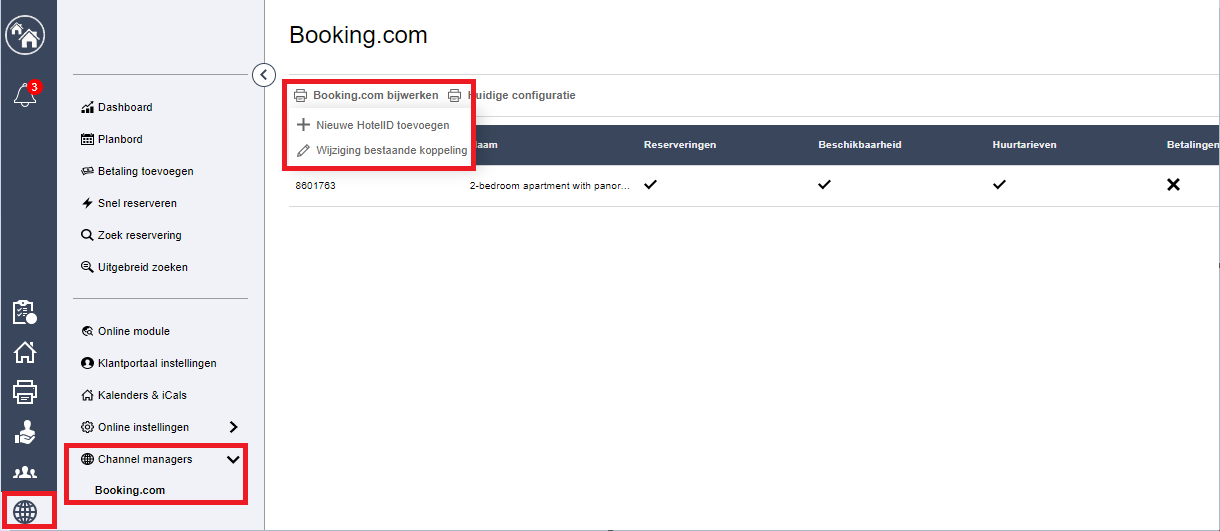The image size is (1220, 531).
Task: Click the Beschikbaarheid column header
Action: point(860,145)
